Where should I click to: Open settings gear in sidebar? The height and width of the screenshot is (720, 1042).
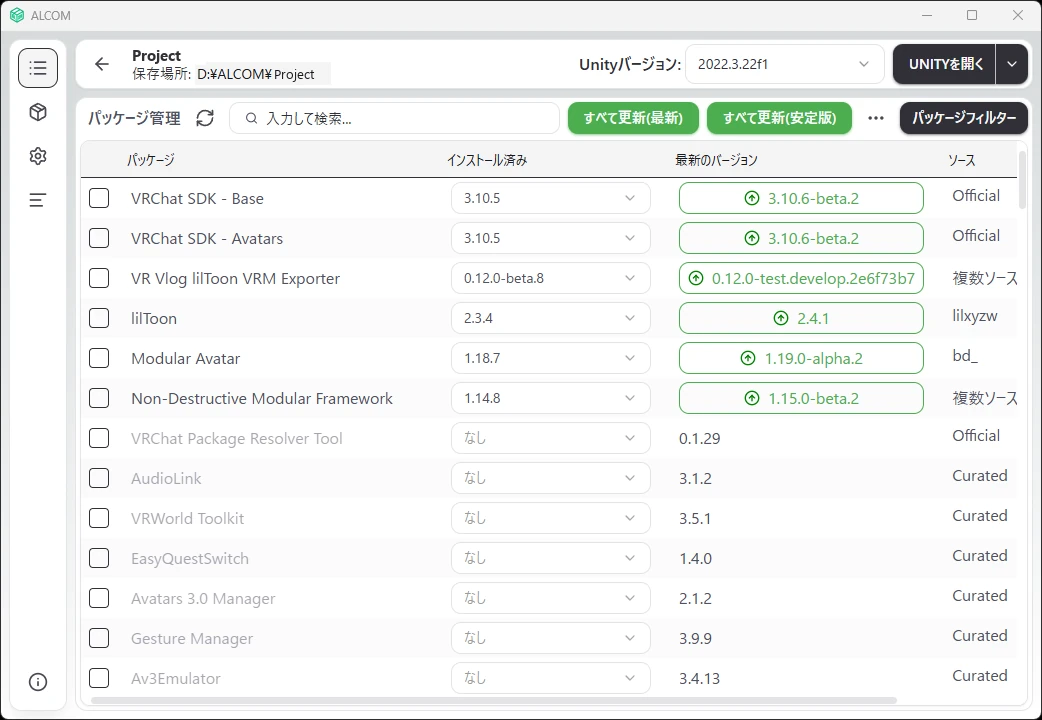tap(38, 156)
